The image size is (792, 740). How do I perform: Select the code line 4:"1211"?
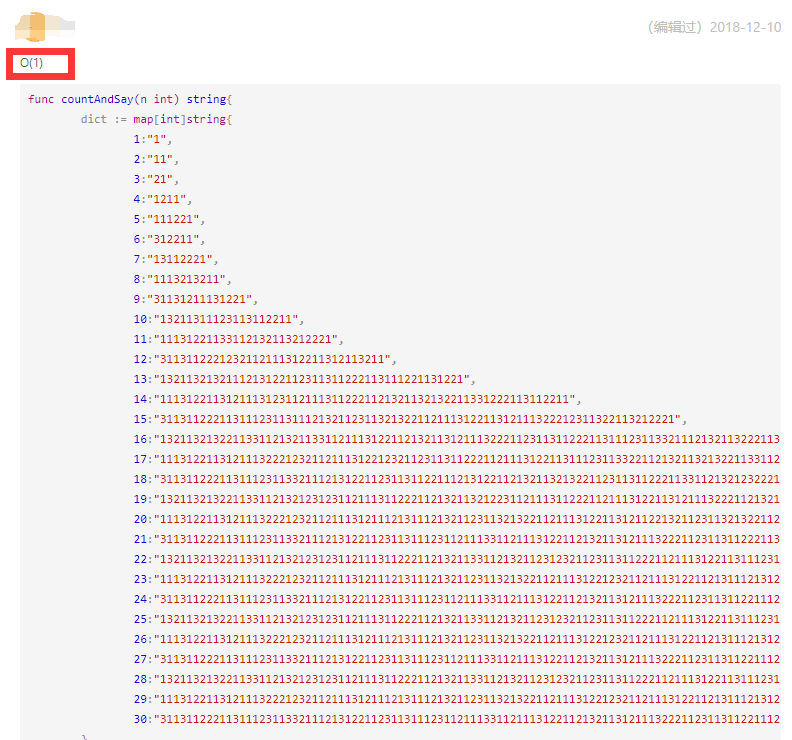(163, 200)
